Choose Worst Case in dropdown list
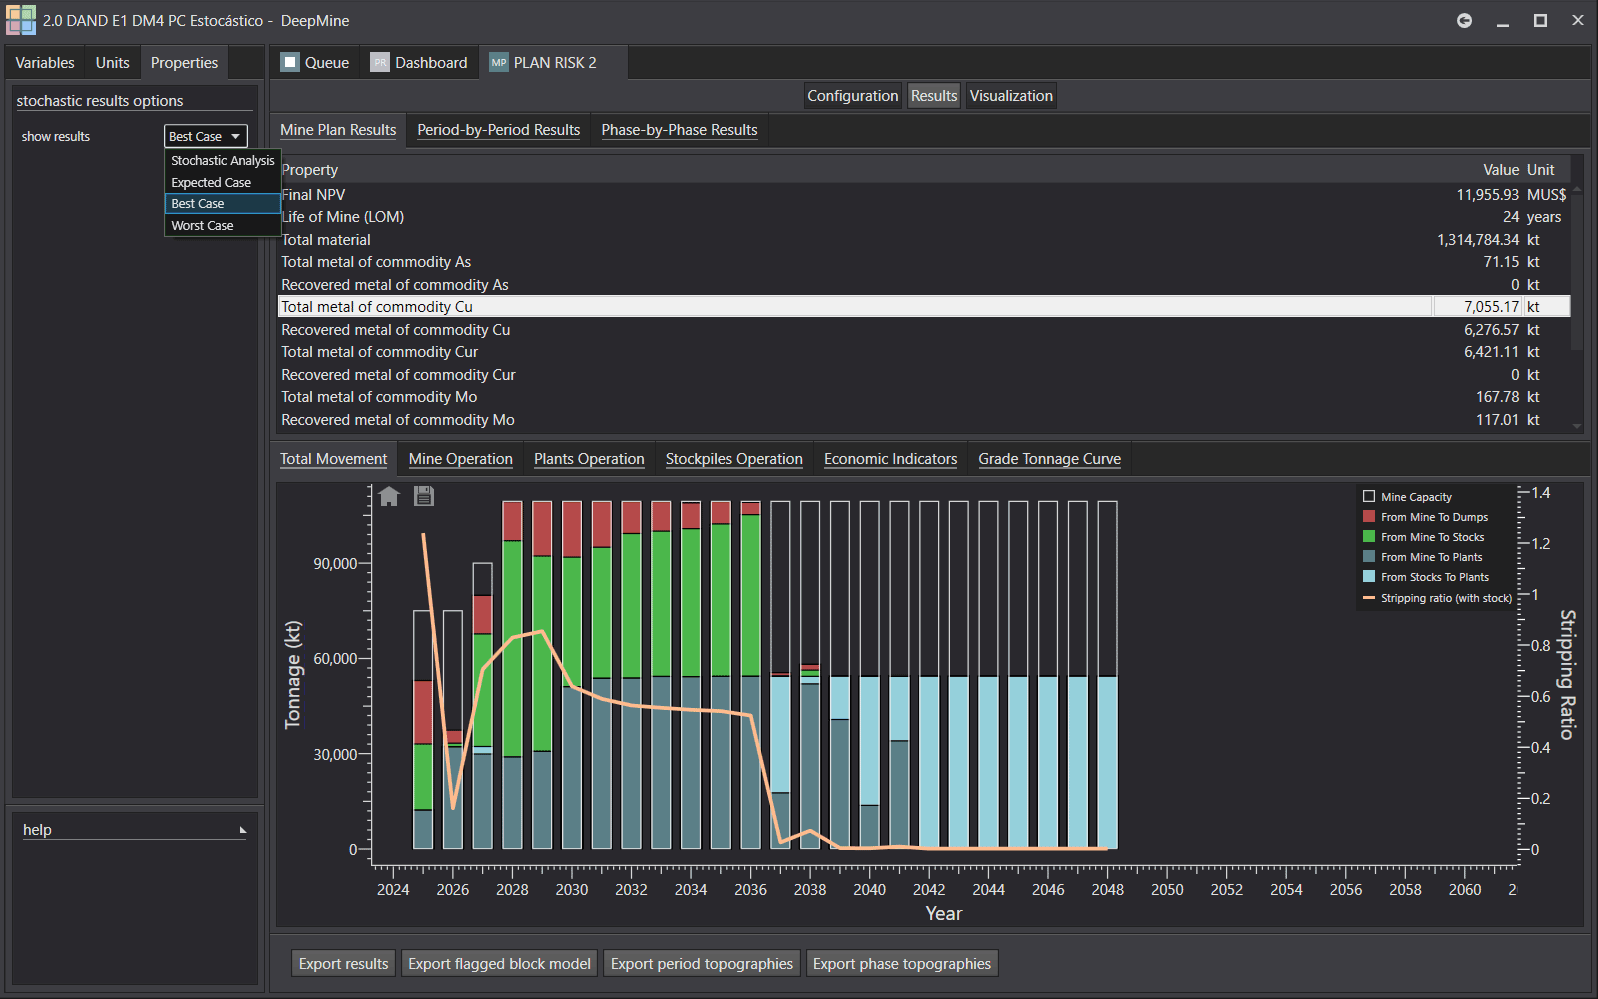This screenshot has width=1598, height=999. [222, 225]
